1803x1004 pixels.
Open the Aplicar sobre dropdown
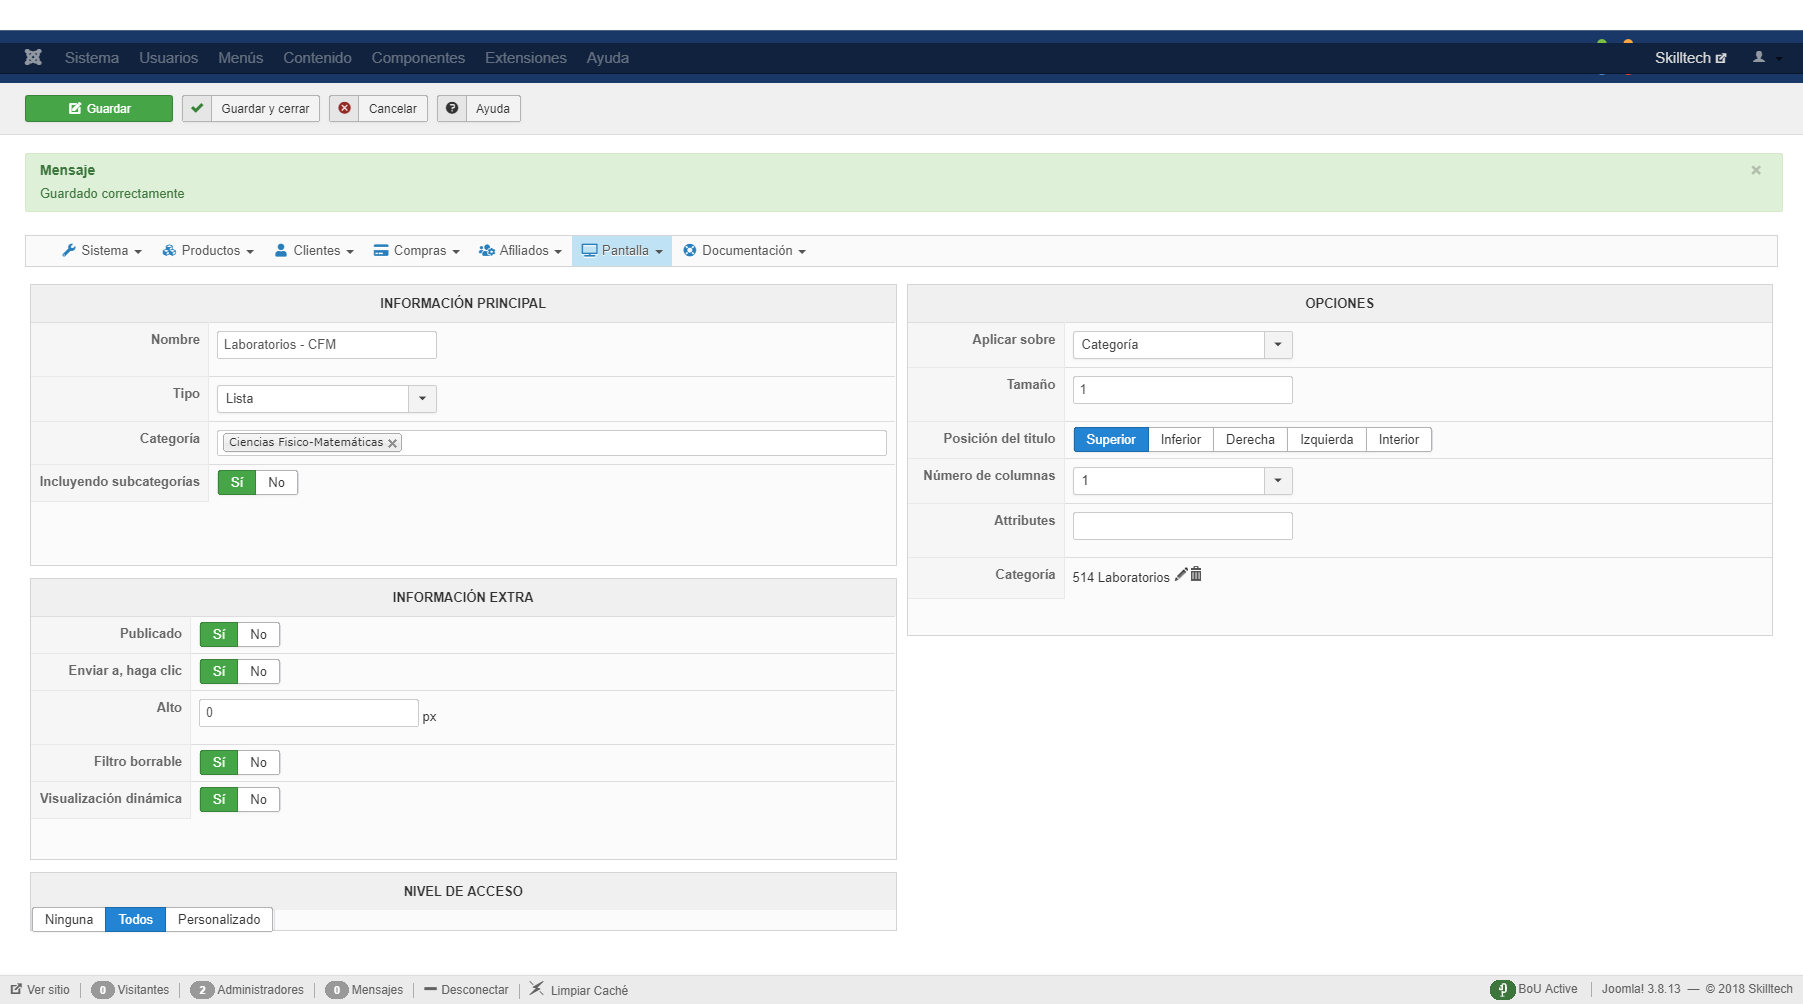point(1183,344)
